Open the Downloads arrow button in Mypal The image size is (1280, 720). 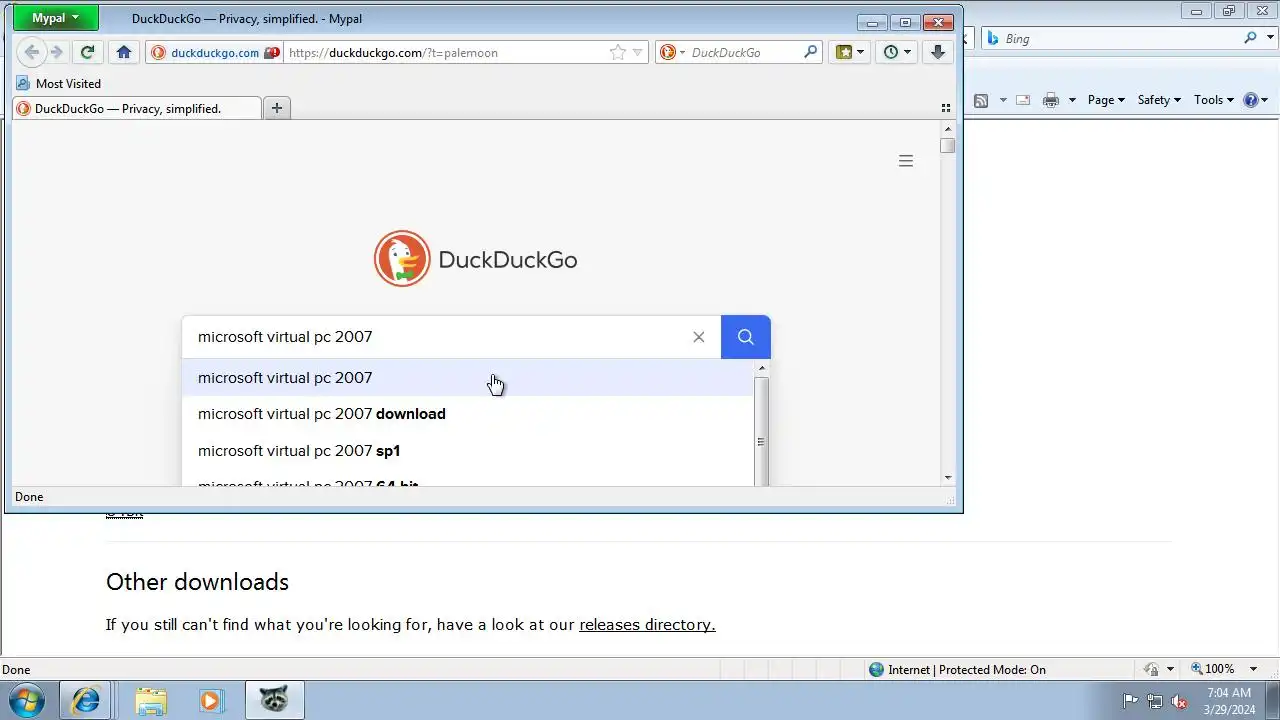coord(938,52)
